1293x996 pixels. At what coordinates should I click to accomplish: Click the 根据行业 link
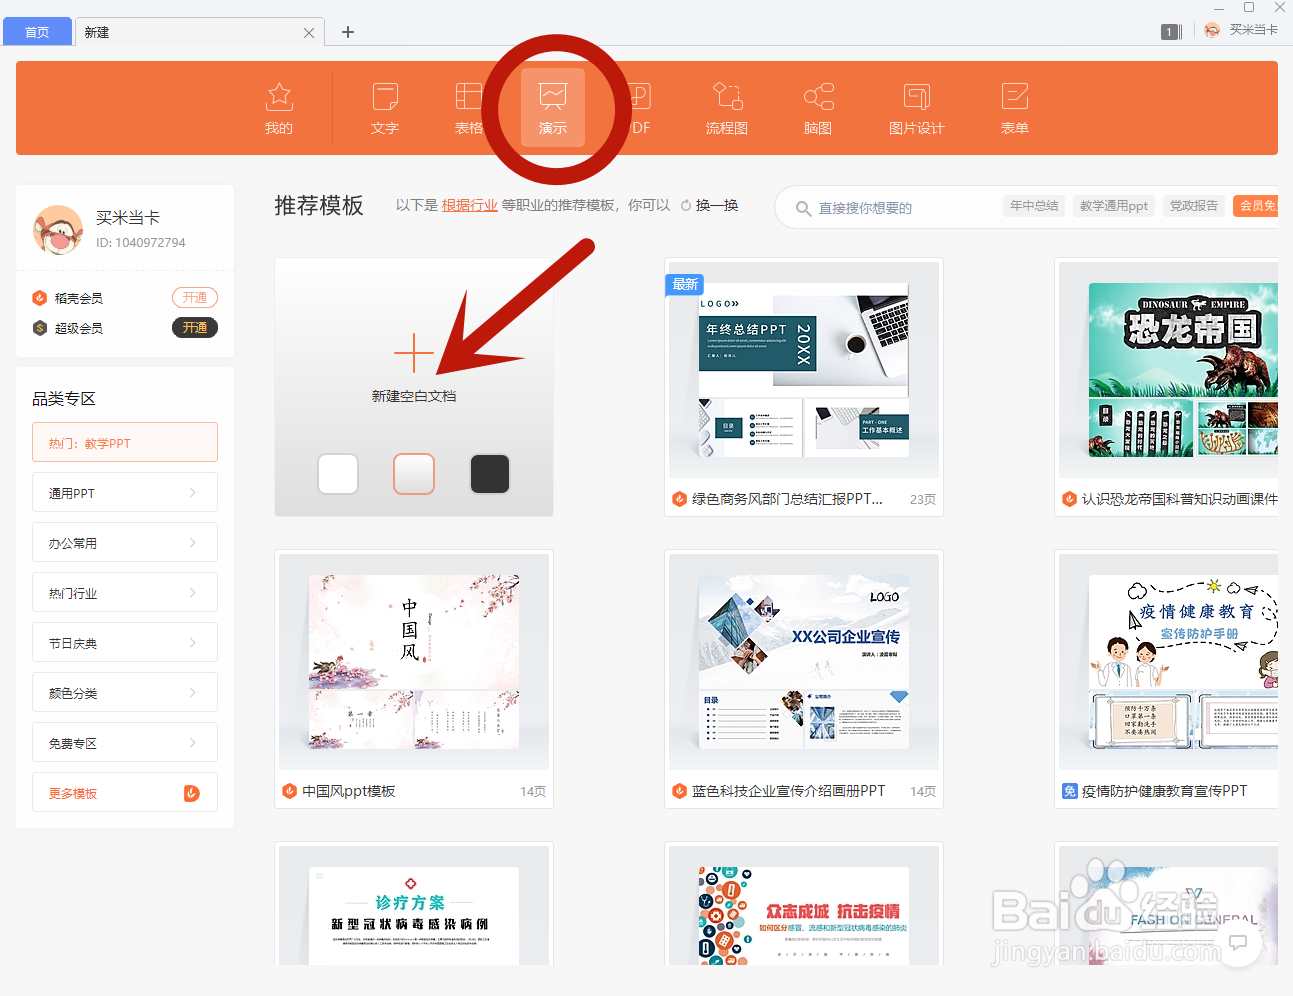[x=470, y=205]
